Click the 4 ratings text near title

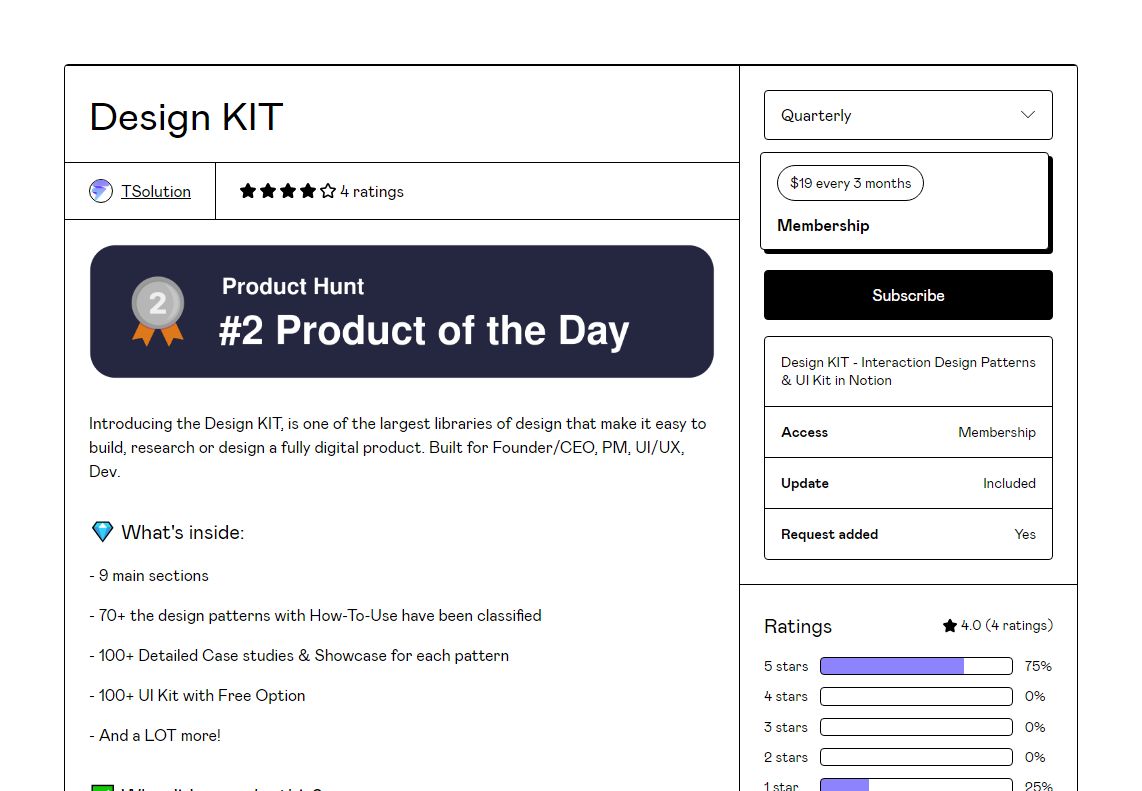(371, 191)
